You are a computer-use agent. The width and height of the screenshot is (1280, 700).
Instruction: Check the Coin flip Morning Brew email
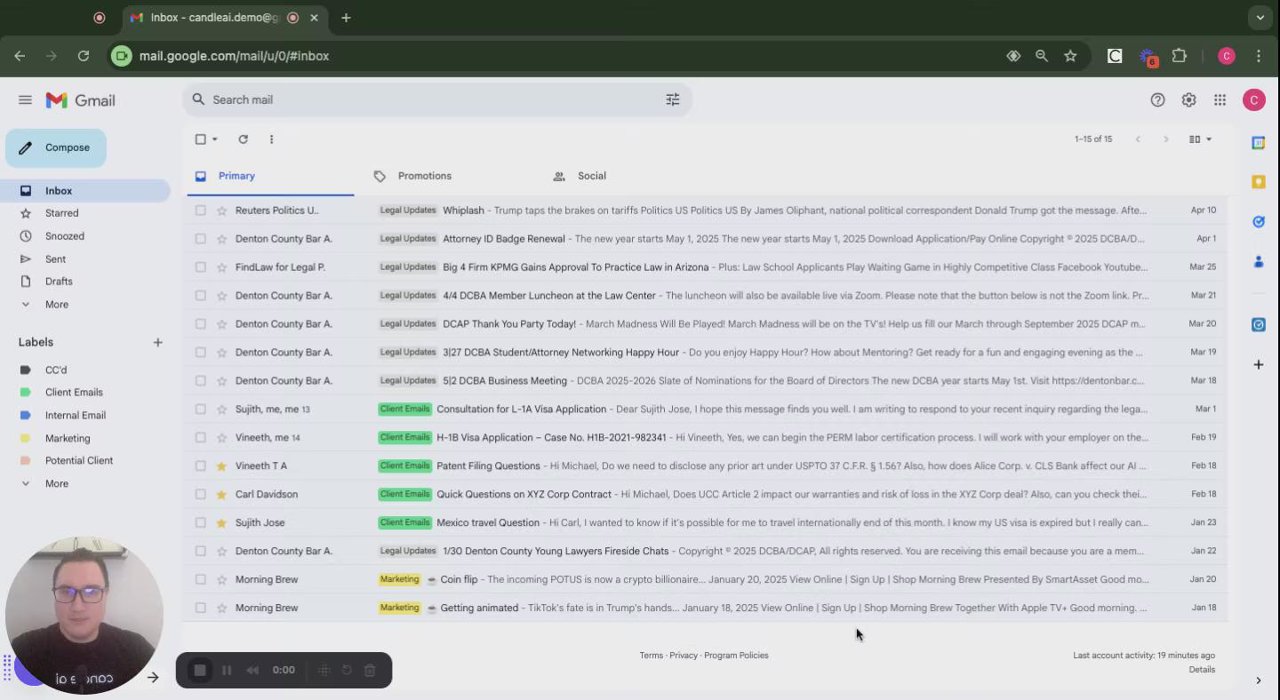pos(200,579)
